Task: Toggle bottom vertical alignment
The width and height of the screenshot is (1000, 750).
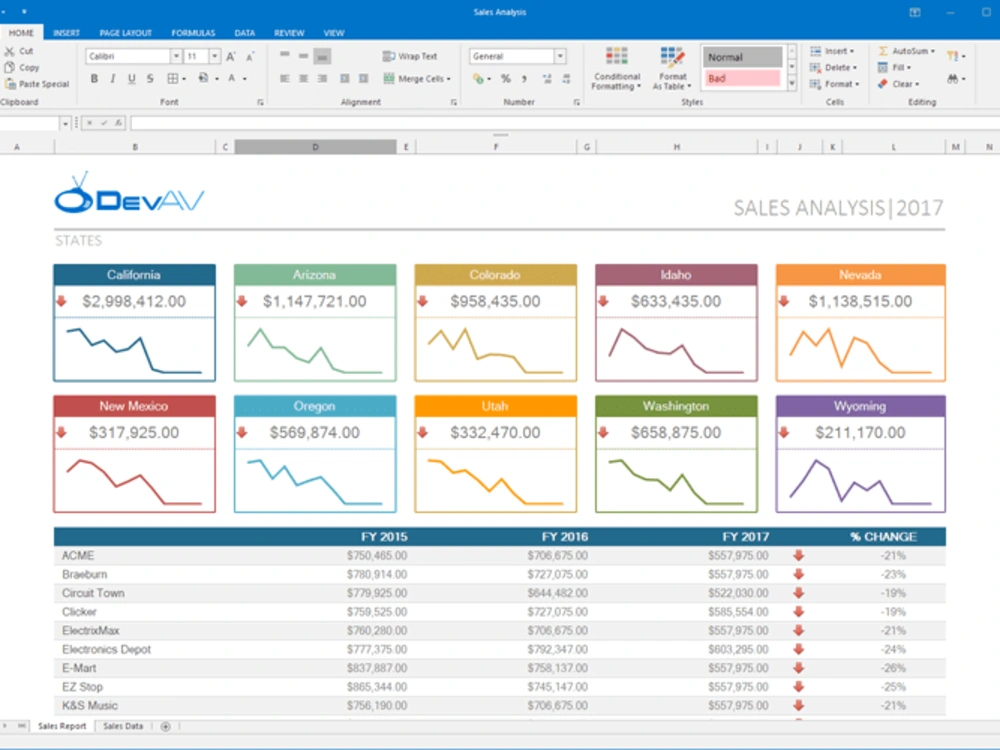Action: click(323, 56)
